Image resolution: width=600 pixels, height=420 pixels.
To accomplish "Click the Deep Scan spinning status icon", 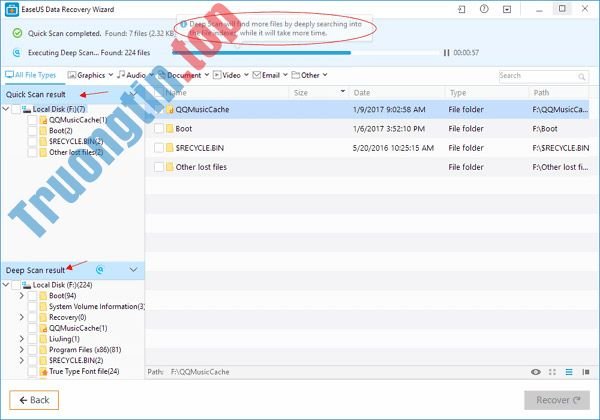I will click(100, 270).
